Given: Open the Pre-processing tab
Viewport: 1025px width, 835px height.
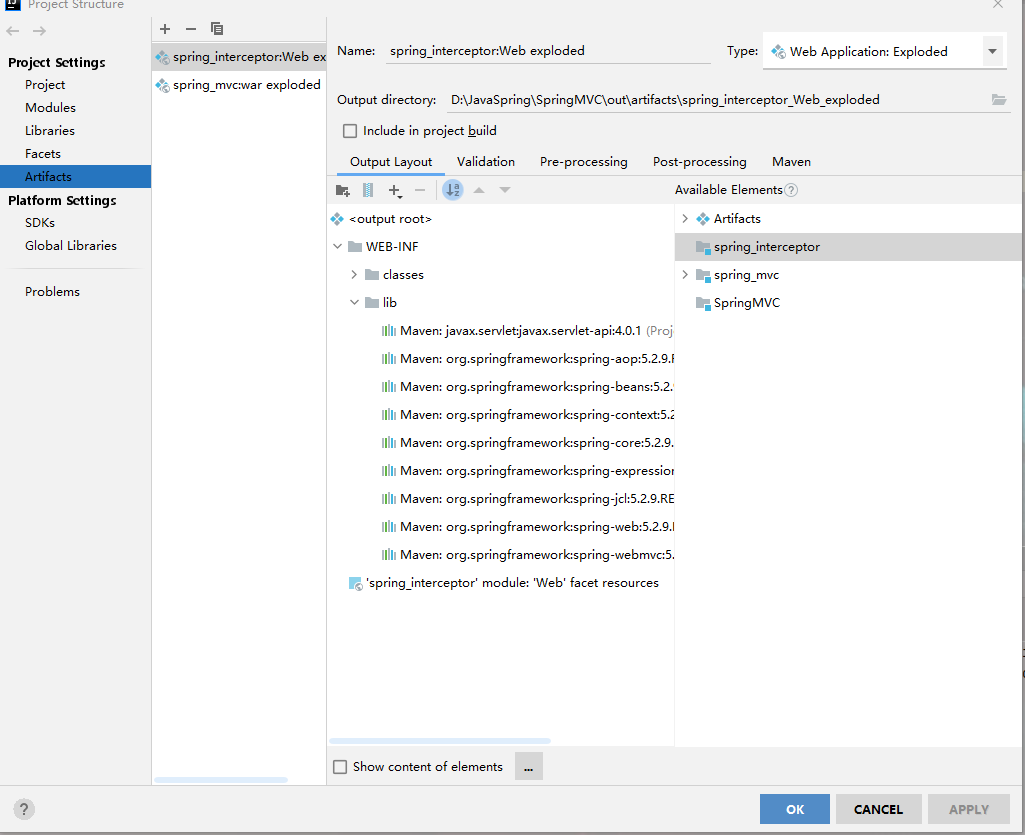Looking at the screenshot, I should [x=584, y=162].
